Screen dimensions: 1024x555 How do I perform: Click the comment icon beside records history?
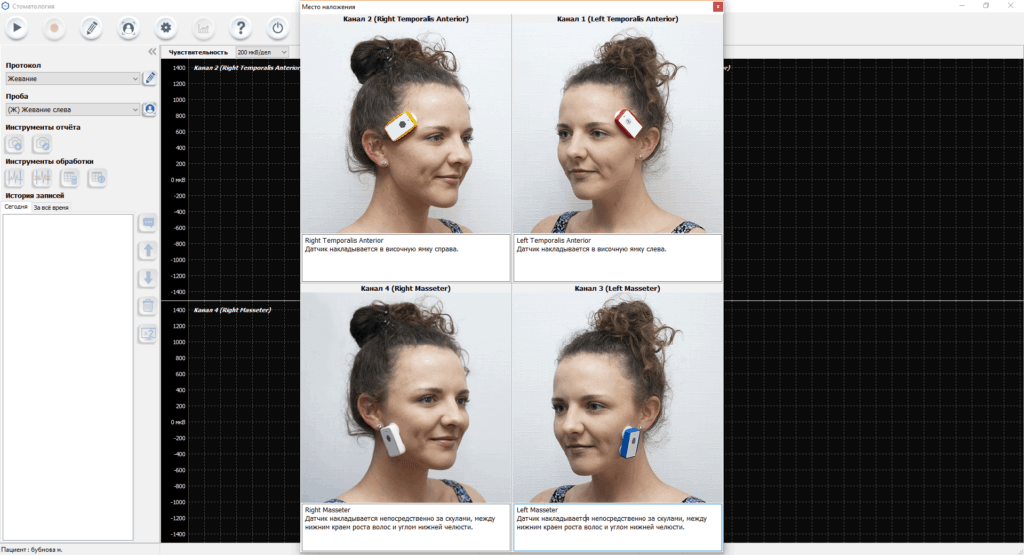[x=148, y=223]
